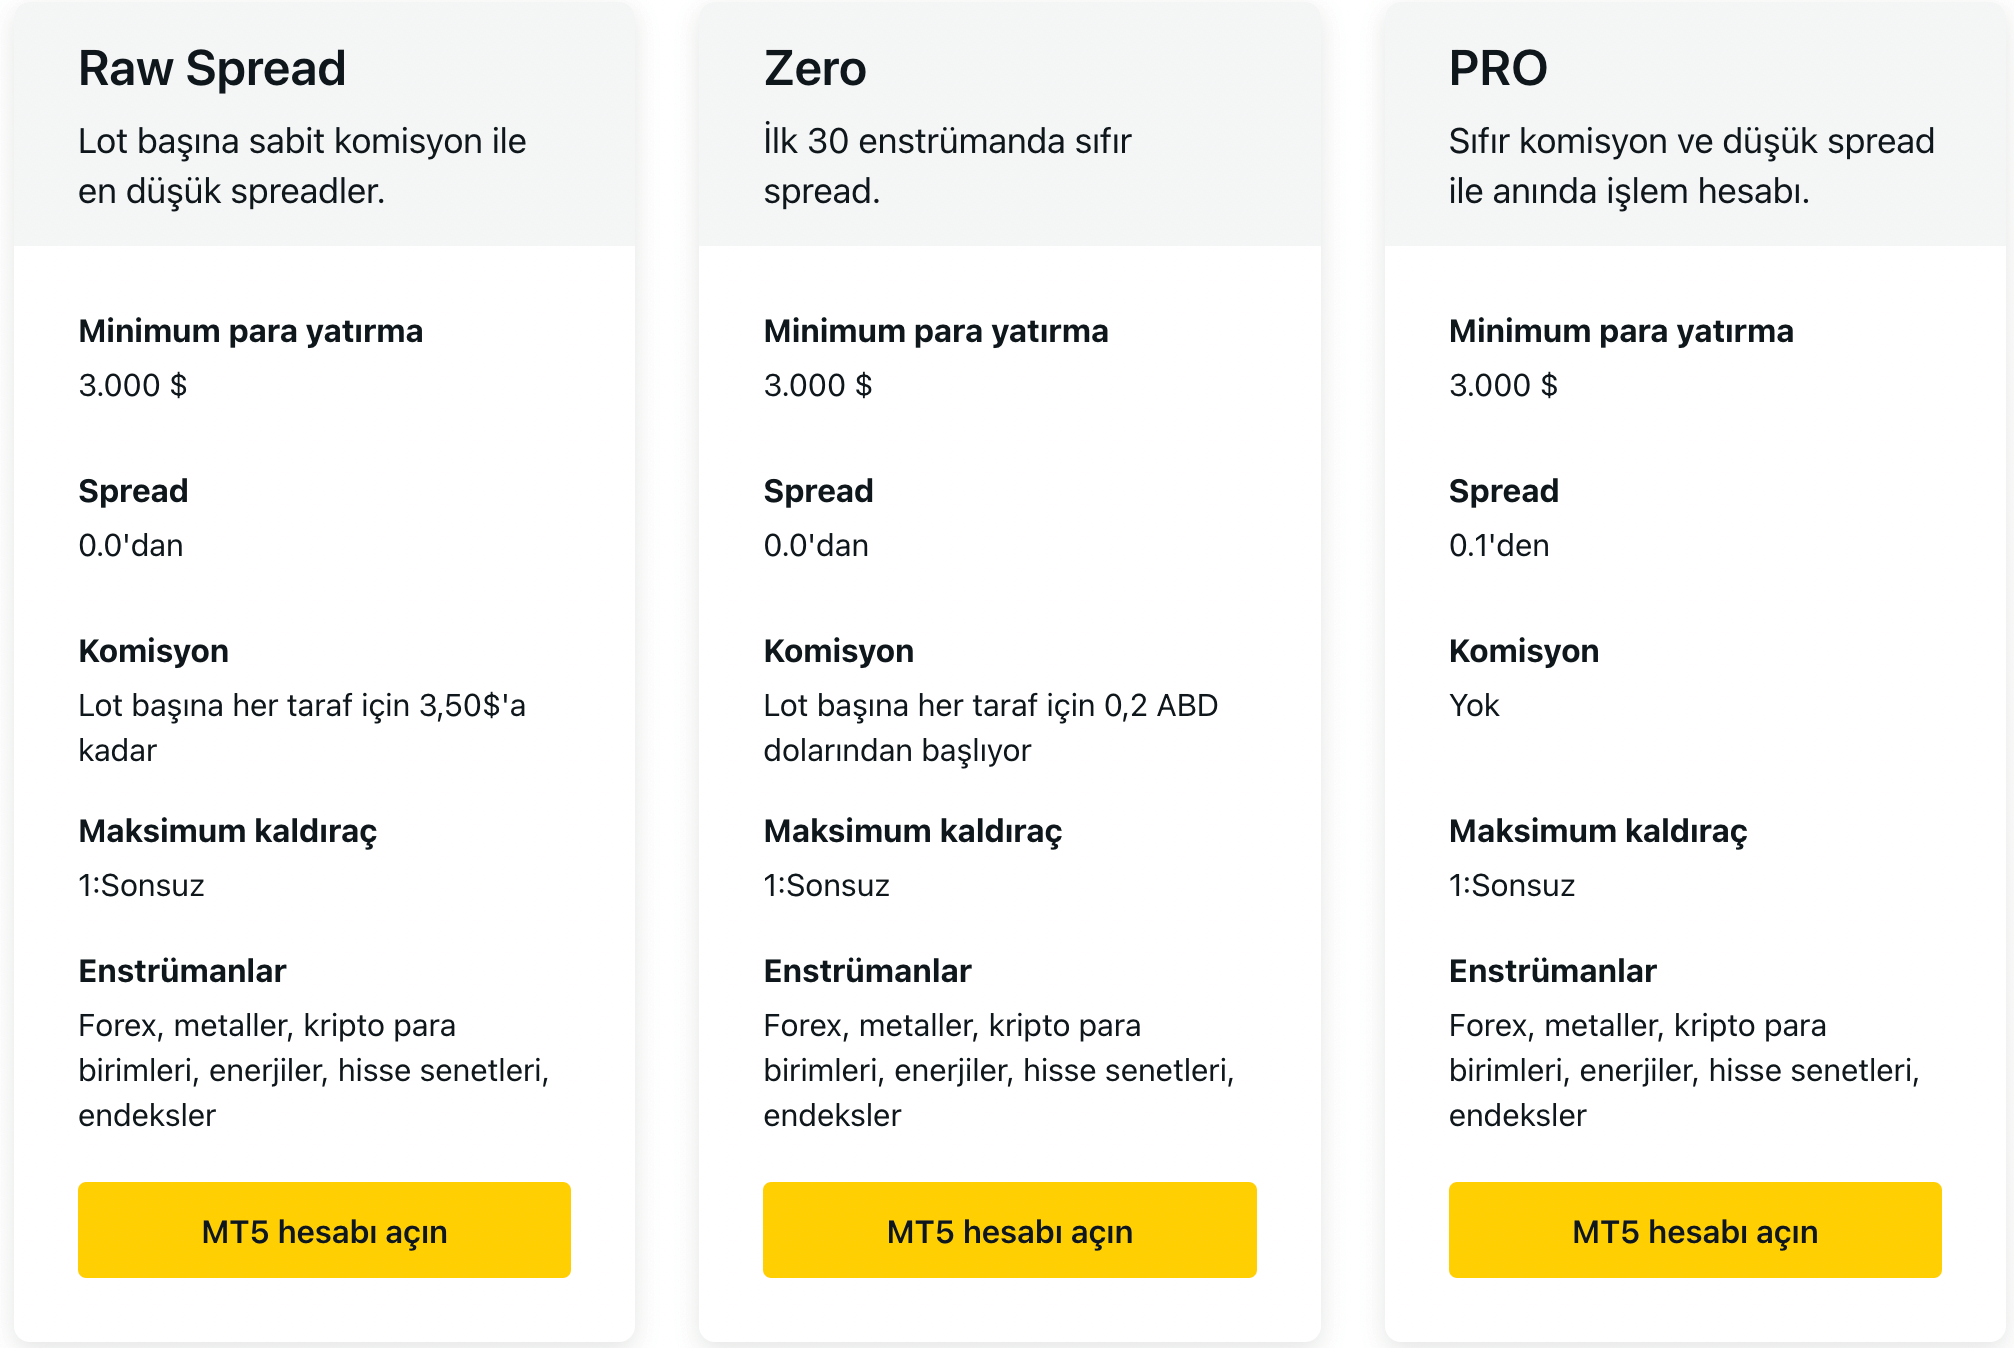Open MT5 account for PRO plan
Screen dimensions: 2014x1348
[x=1695, y=1230]
